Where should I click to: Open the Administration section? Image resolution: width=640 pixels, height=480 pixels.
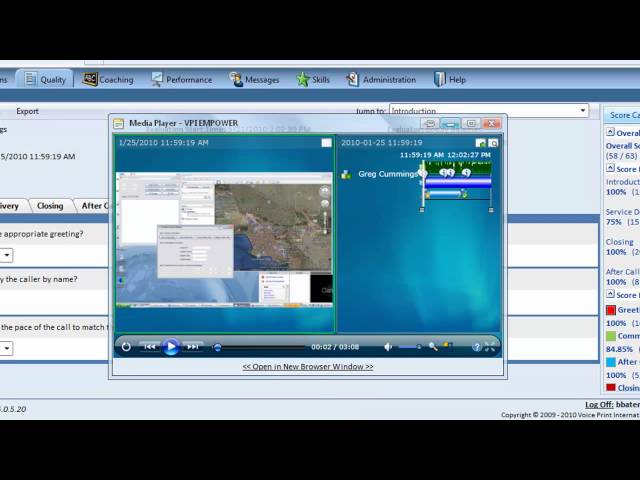(x=381, y=80)
